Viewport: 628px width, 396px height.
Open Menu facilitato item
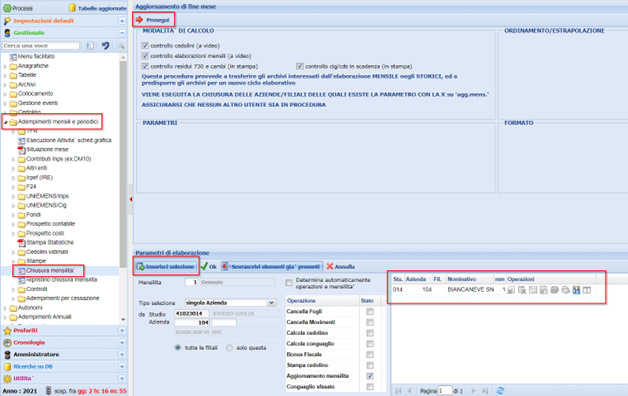36,56
